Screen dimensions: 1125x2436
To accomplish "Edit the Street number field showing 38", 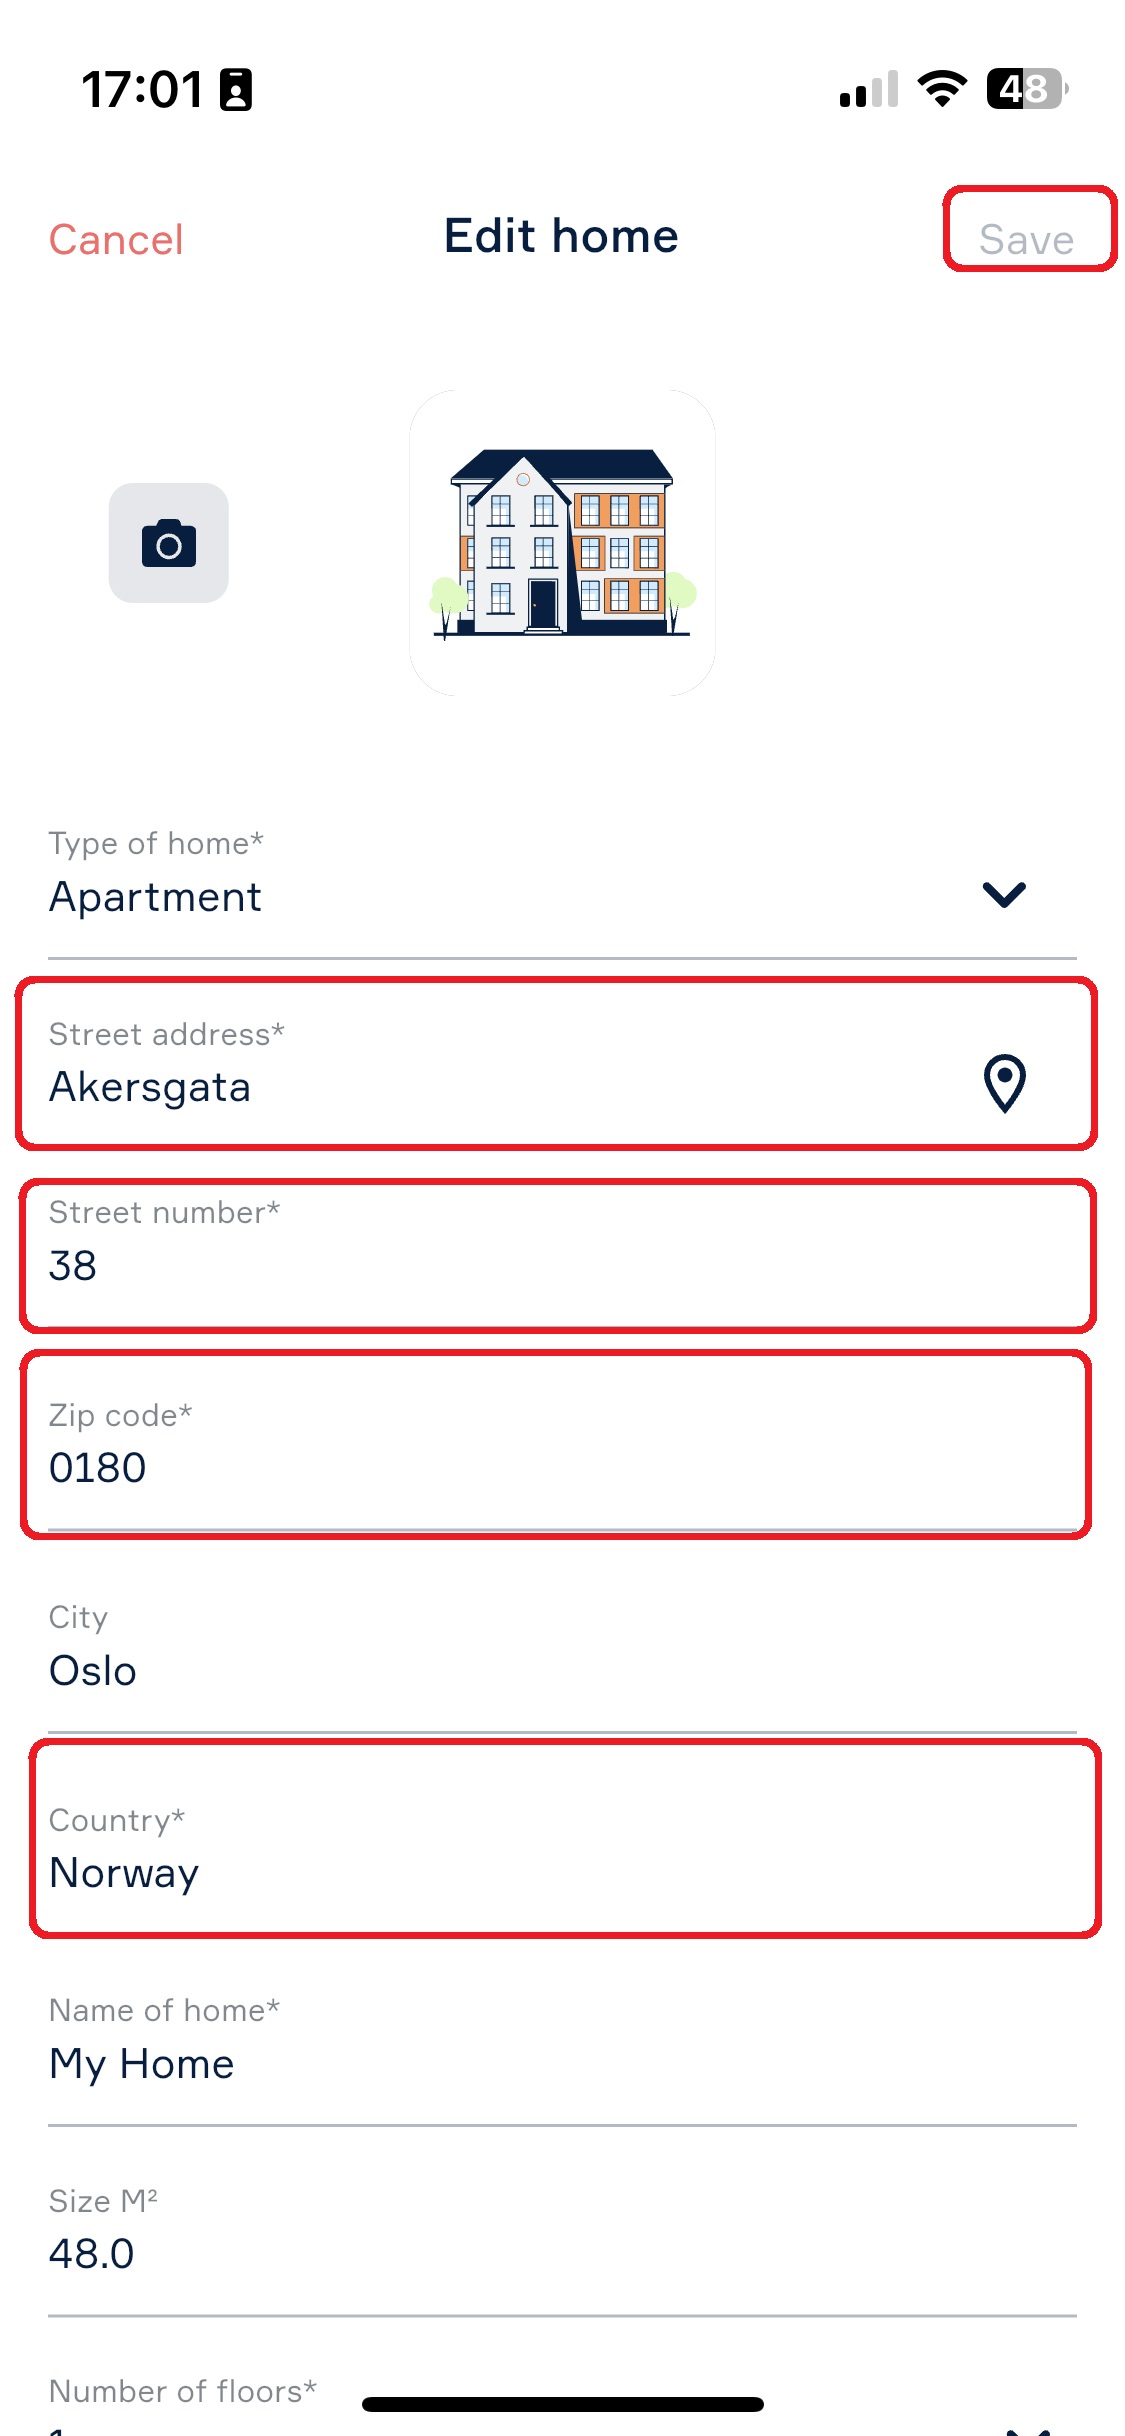I will coord(557,1256).
